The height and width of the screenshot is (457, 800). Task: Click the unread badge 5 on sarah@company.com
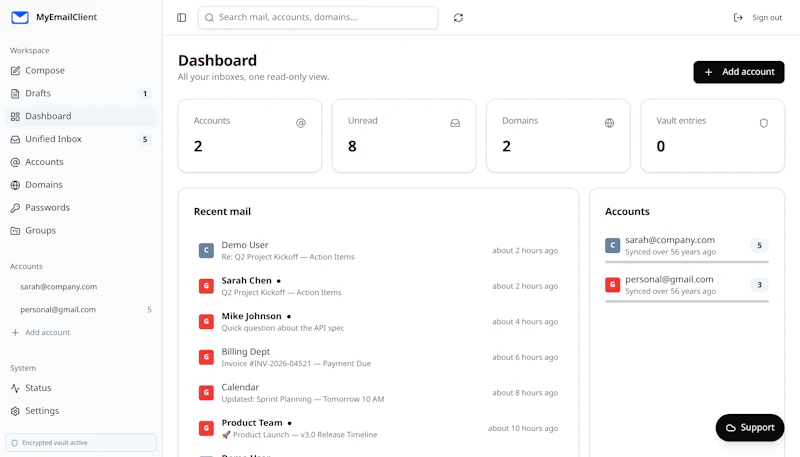759,245
